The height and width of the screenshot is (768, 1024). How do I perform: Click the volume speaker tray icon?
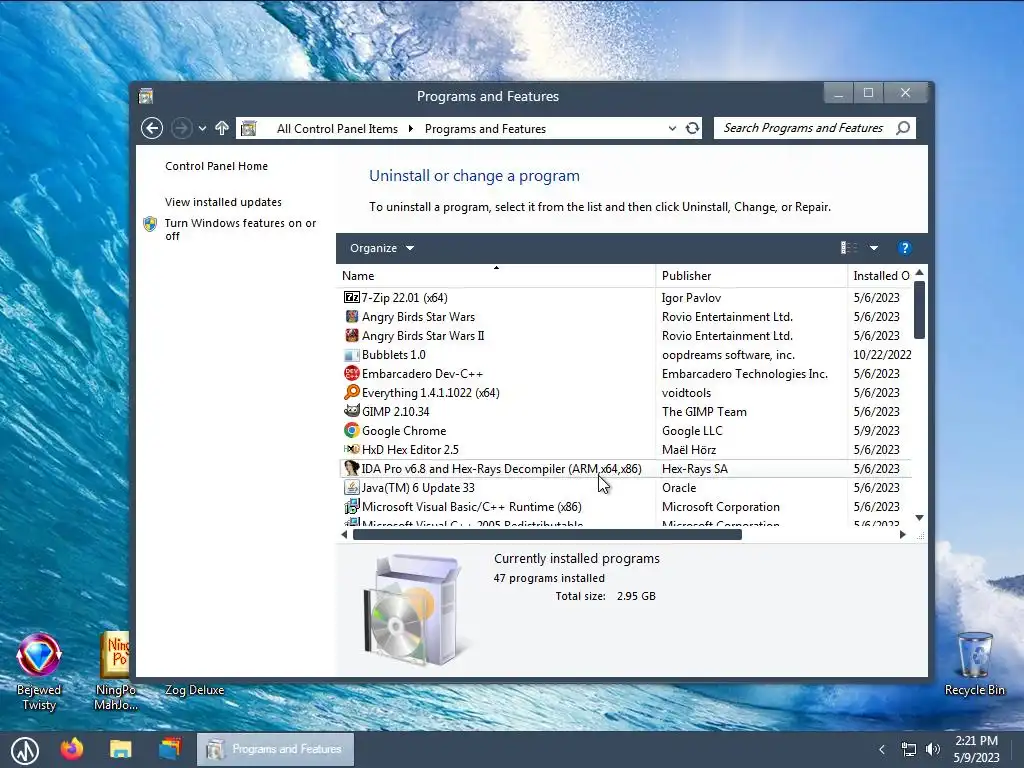pyautogui.click(x=933, y=749)
